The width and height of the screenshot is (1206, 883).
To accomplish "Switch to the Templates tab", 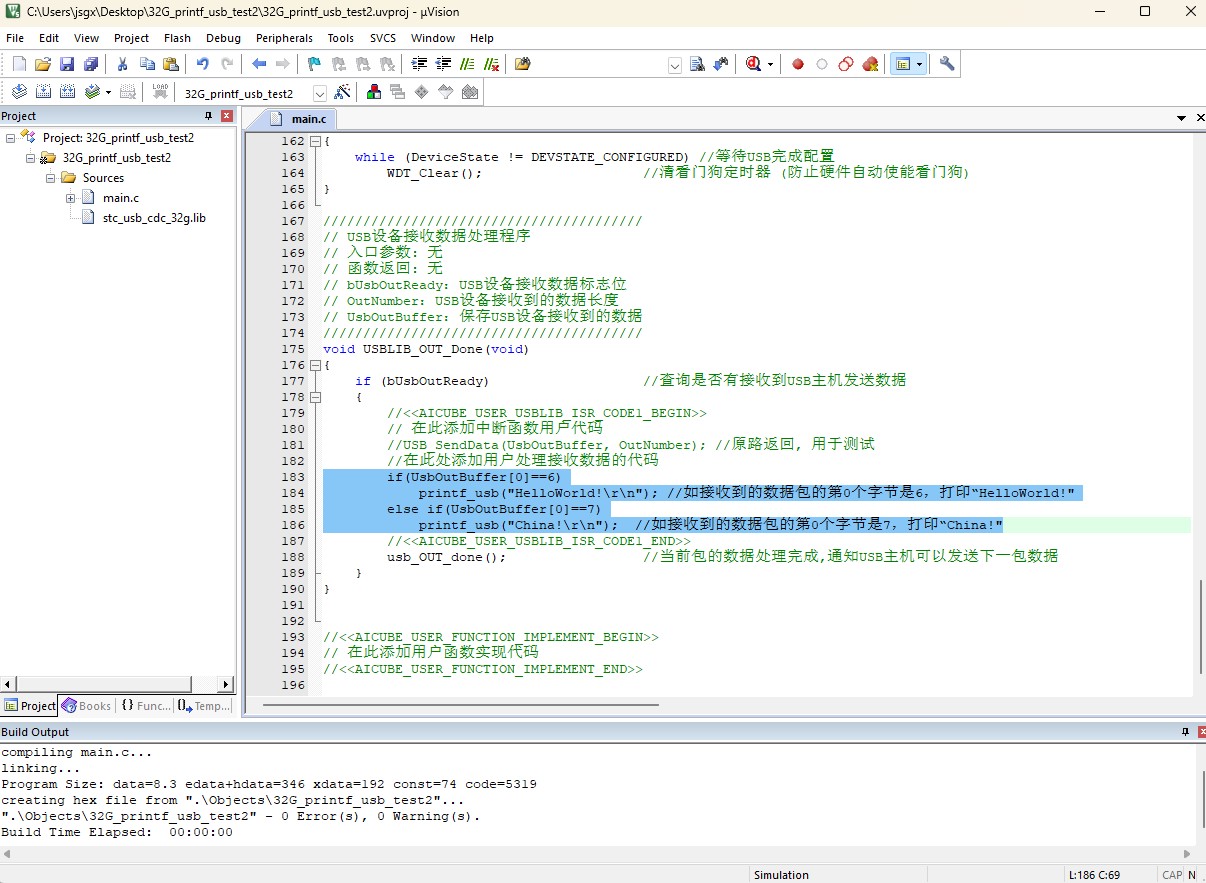I will pos(204,706).
